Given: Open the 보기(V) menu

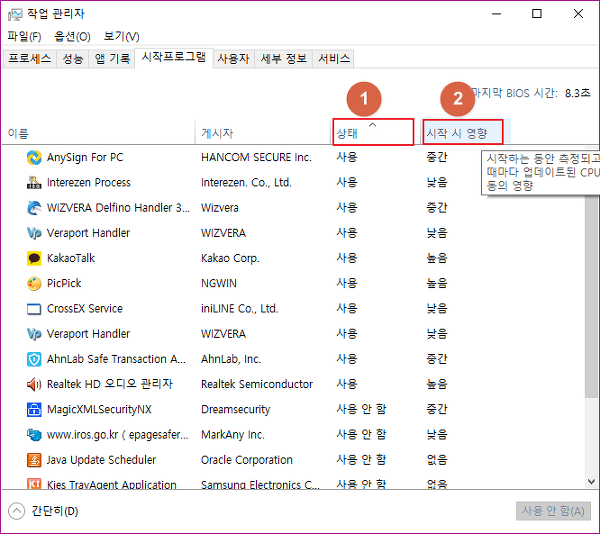Looking at the screenshot, I should [x=121, y=37].
